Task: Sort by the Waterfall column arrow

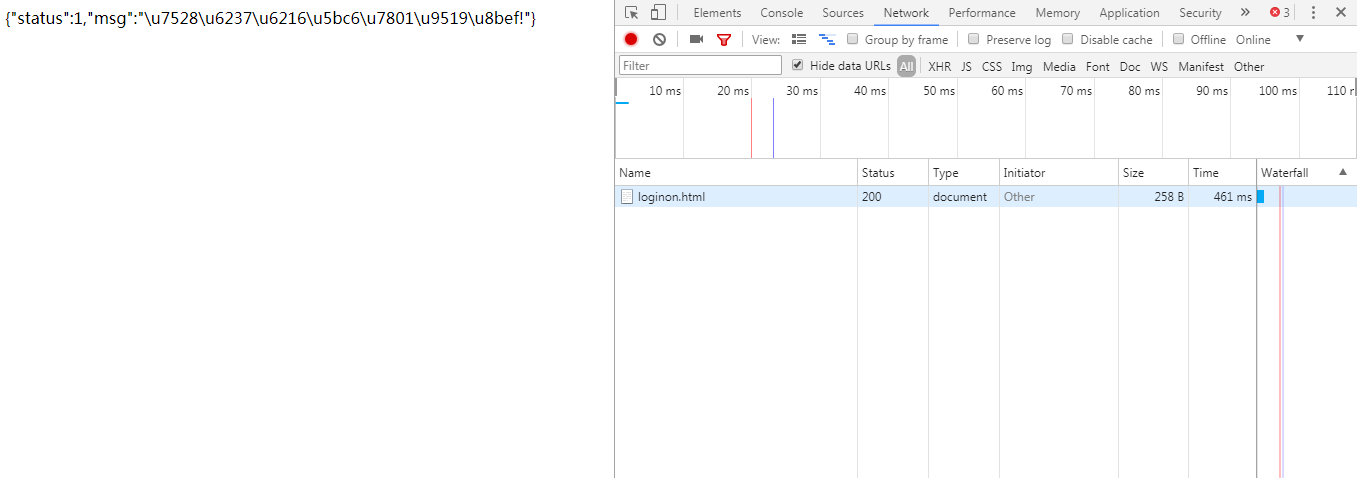Action: [x=1342, y=172]
